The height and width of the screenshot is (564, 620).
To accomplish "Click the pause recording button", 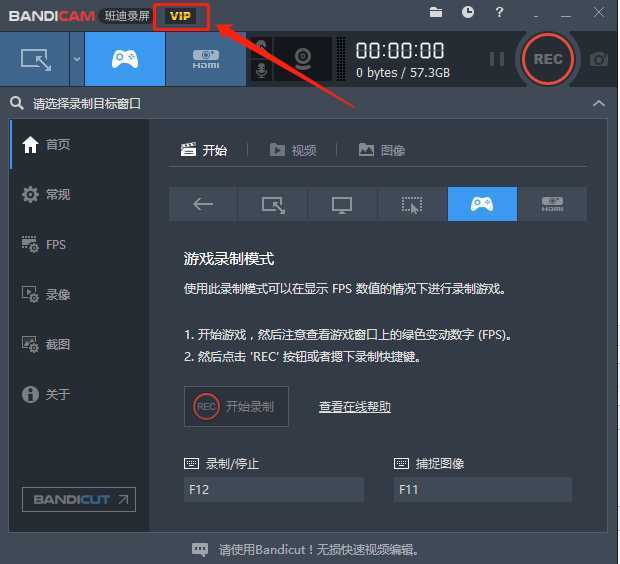I will click(x=497, y=59).
